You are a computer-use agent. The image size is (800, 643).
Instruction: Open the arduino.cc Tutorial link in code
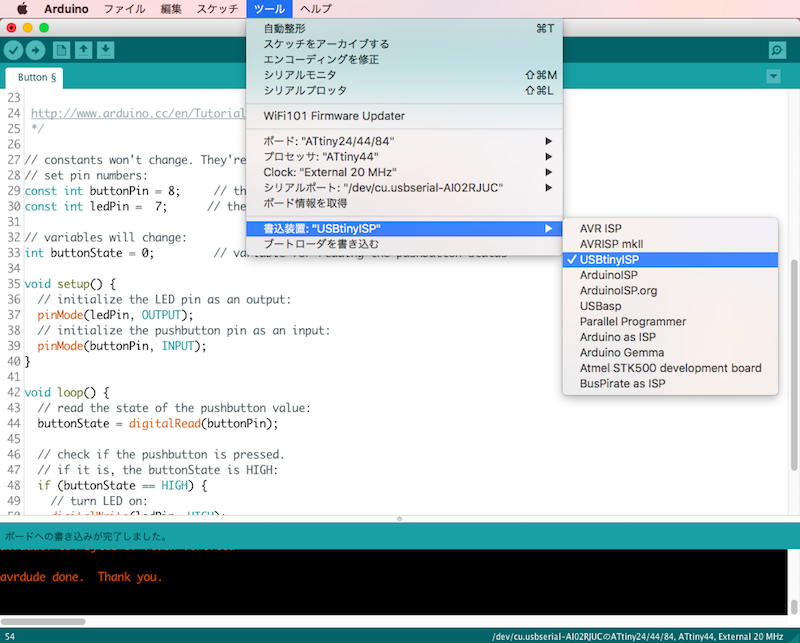coord(138,113)
